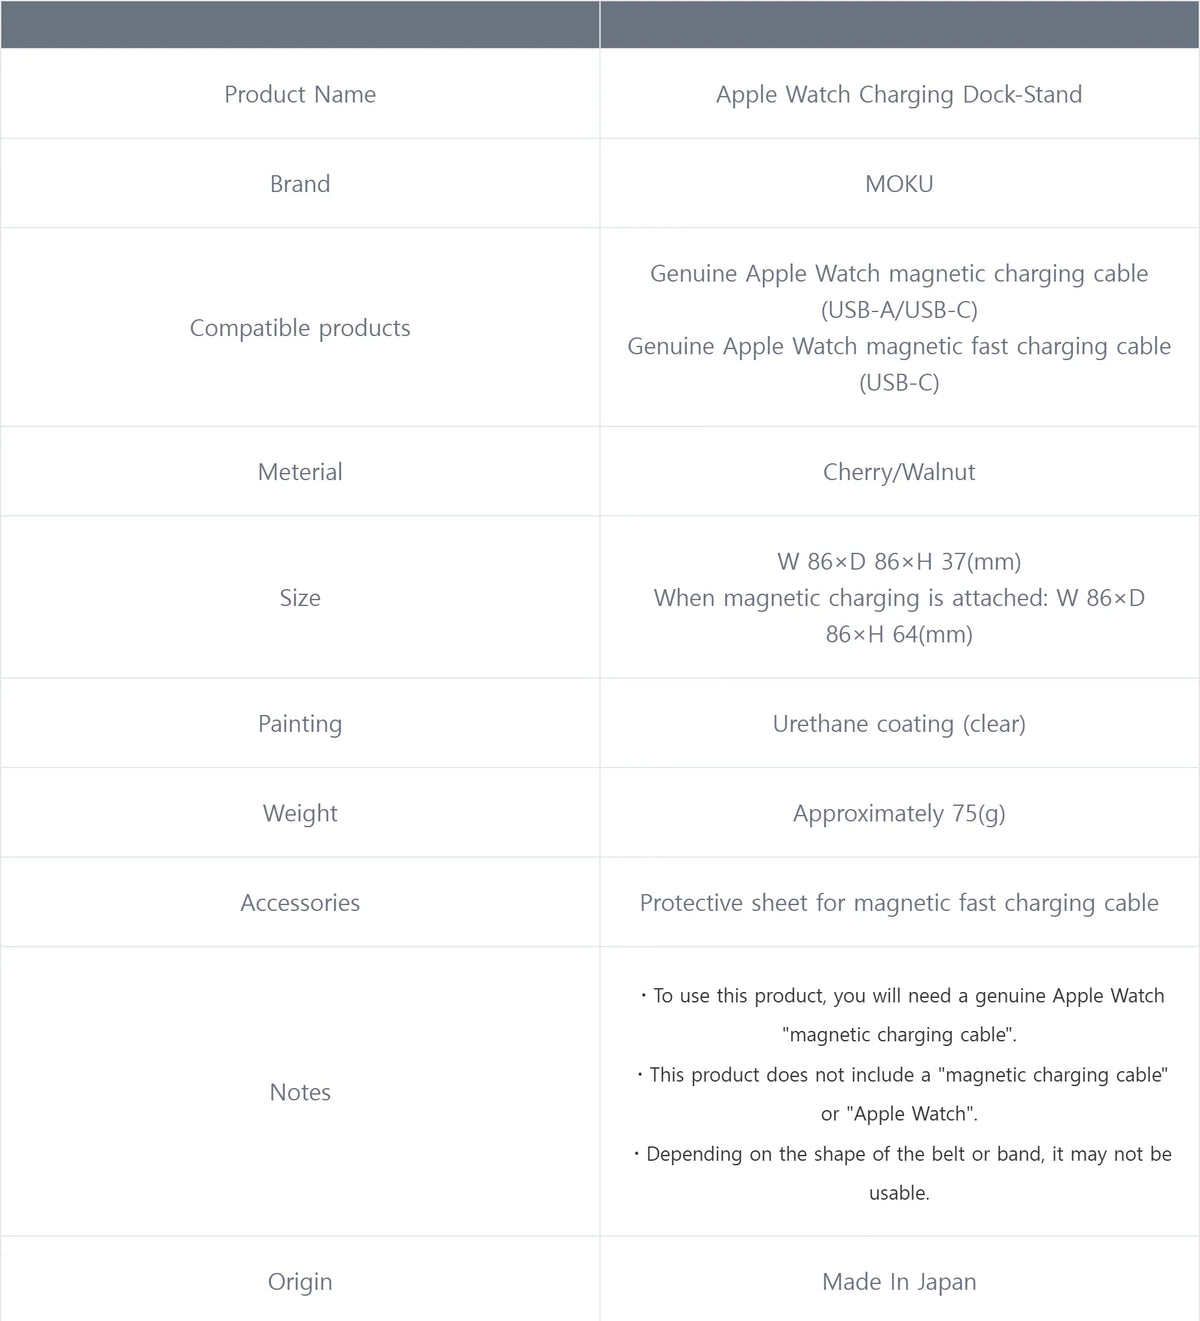Select the Approximately 75(g) value

[899, 813]
